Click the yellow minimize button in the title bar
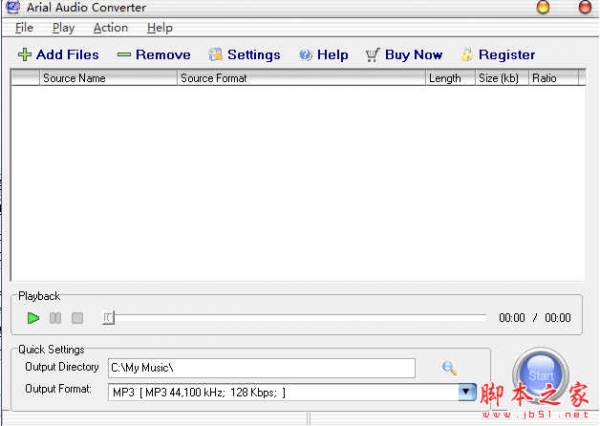Screen dimensions: 600x426 (x=543, y=7)
